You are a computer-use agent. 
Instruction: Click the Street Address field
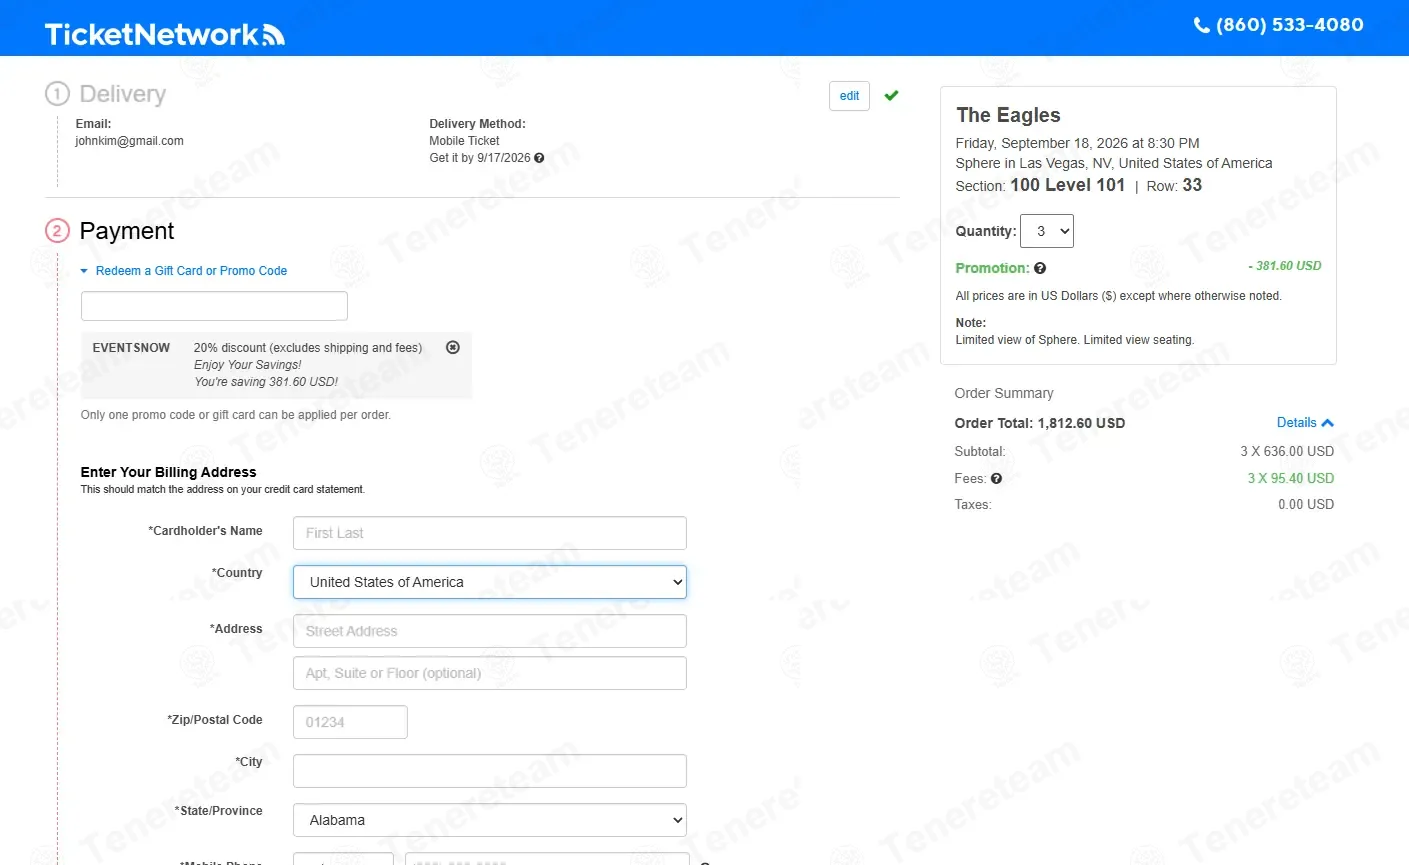click(x=490, y=631)
